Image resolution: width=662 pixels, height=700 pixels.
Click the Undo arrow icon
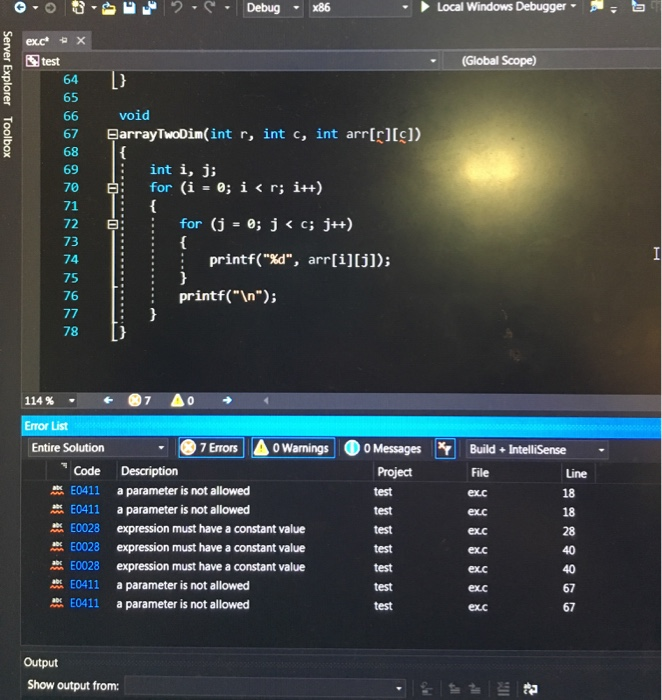(177, 8)
